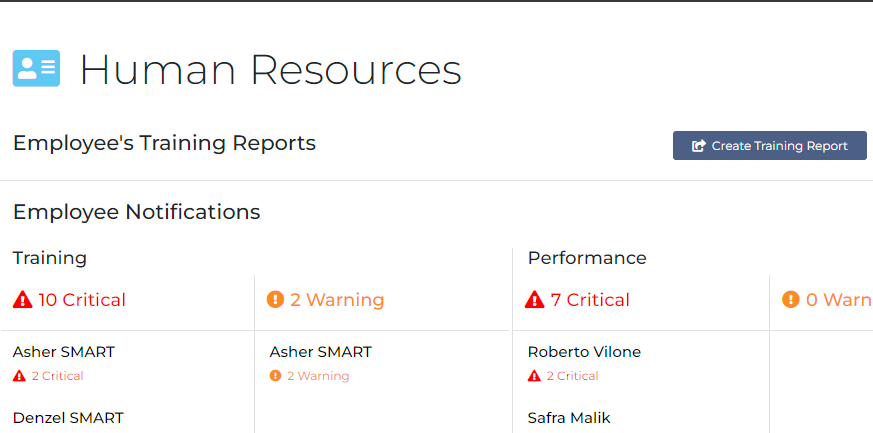This screenshot has height=433, width=873.
Task: Open Denzel SMART training notification
Action: coord(68,418)
